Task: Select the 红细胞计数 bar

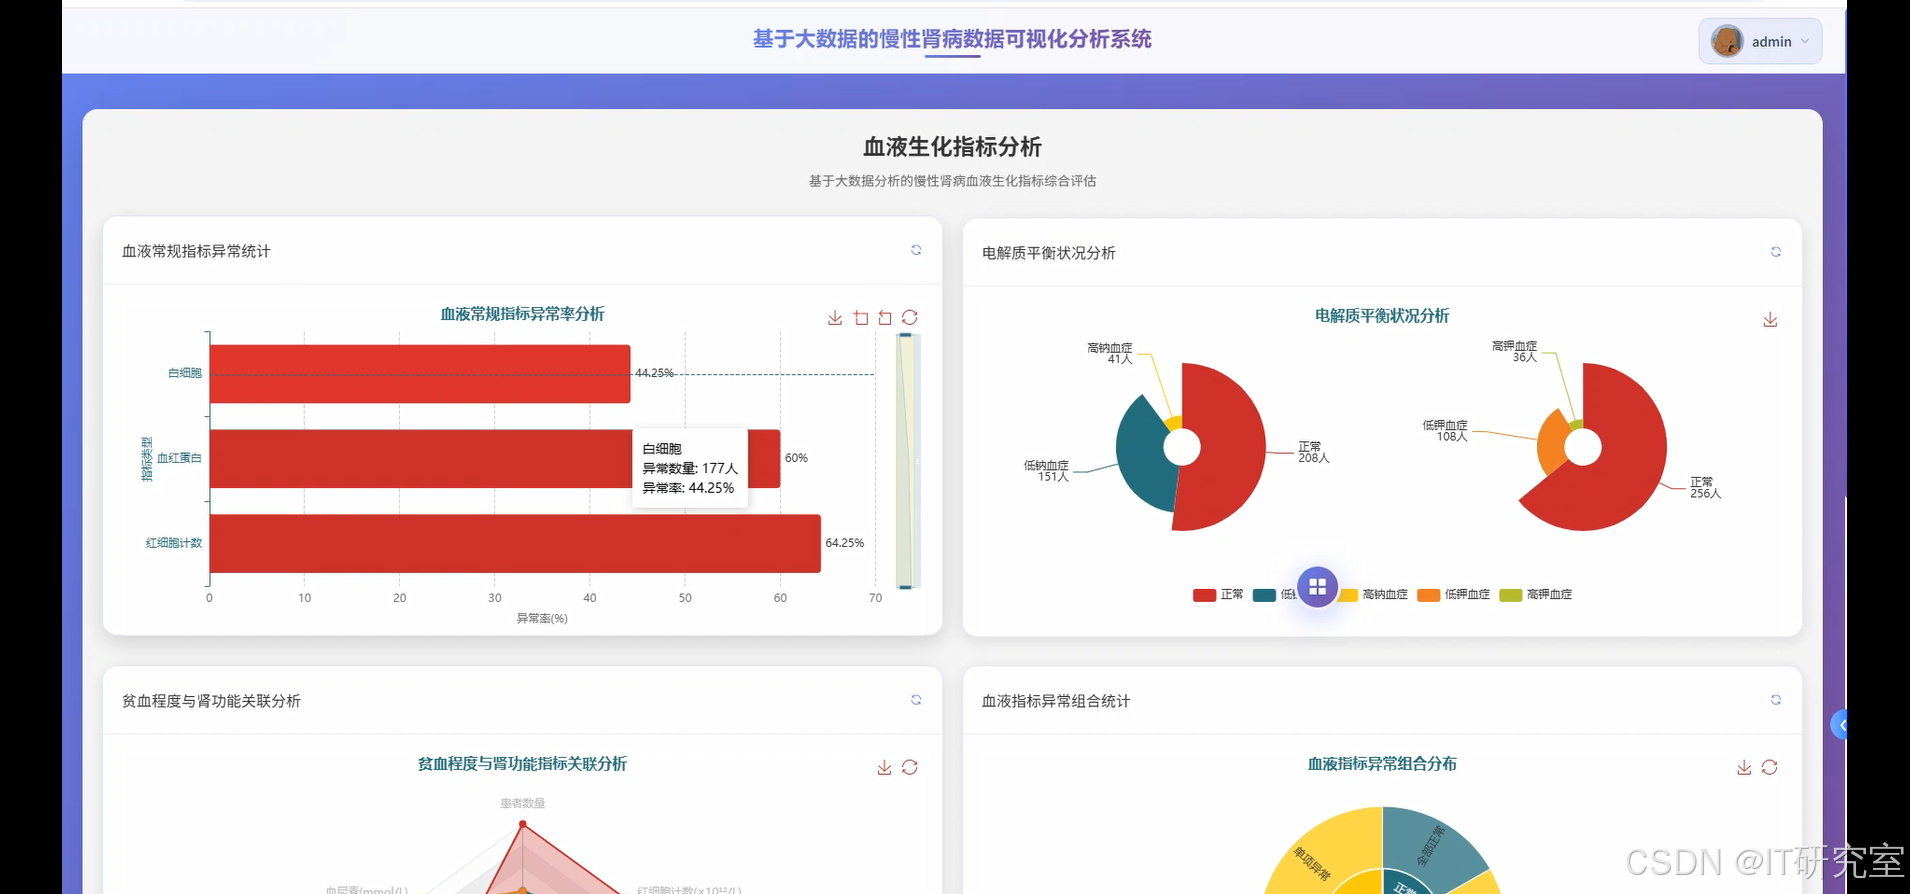Action: pyautogui.click(x=515, y=543)
